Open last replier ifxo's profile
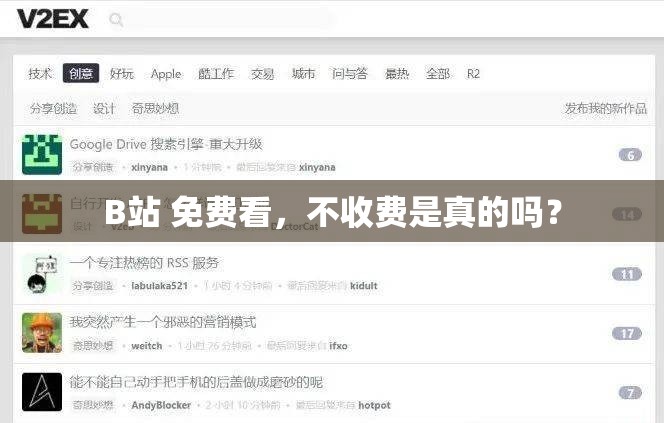The image size is (664, 423). [338, 346]
